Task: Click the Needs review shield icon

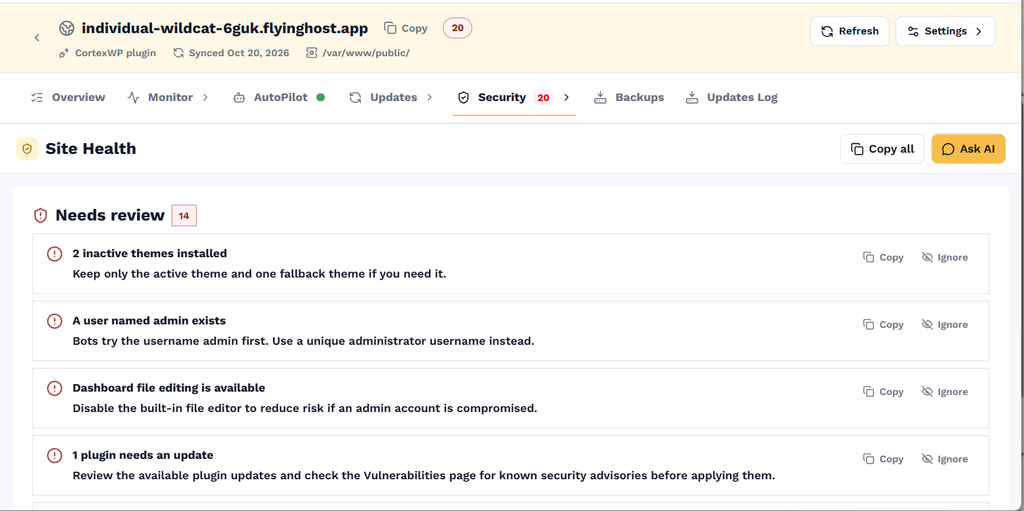Action: click(x=40, y=215)
